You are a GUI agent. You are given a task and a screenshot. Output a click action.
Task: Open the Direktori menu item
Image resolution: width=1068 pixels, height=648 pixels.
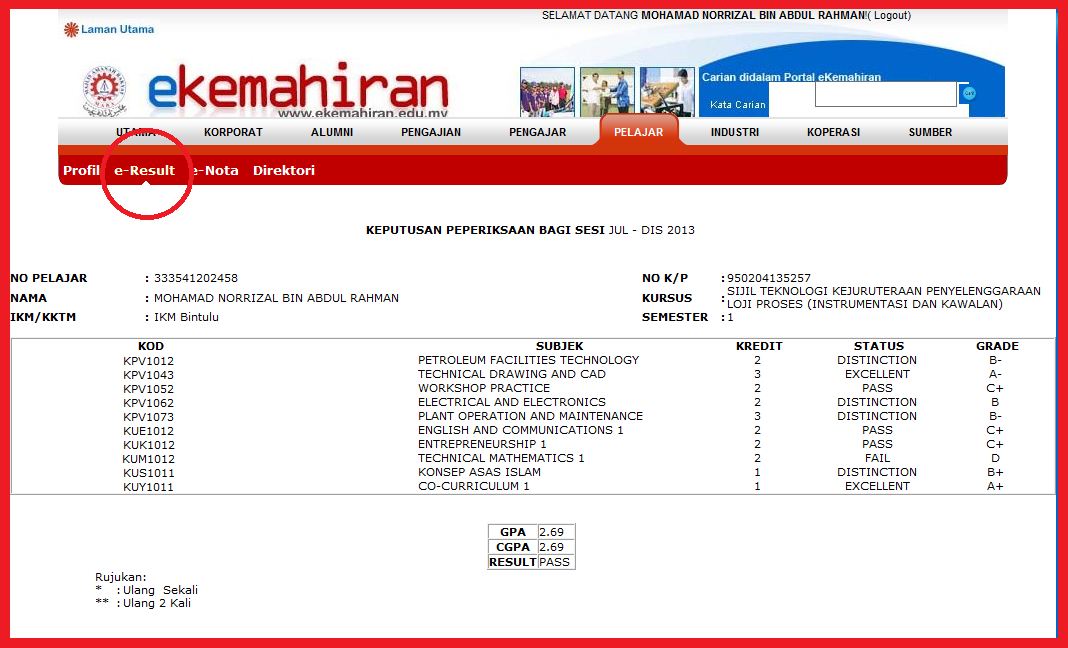pyautogui.click(x=286, y=170)
